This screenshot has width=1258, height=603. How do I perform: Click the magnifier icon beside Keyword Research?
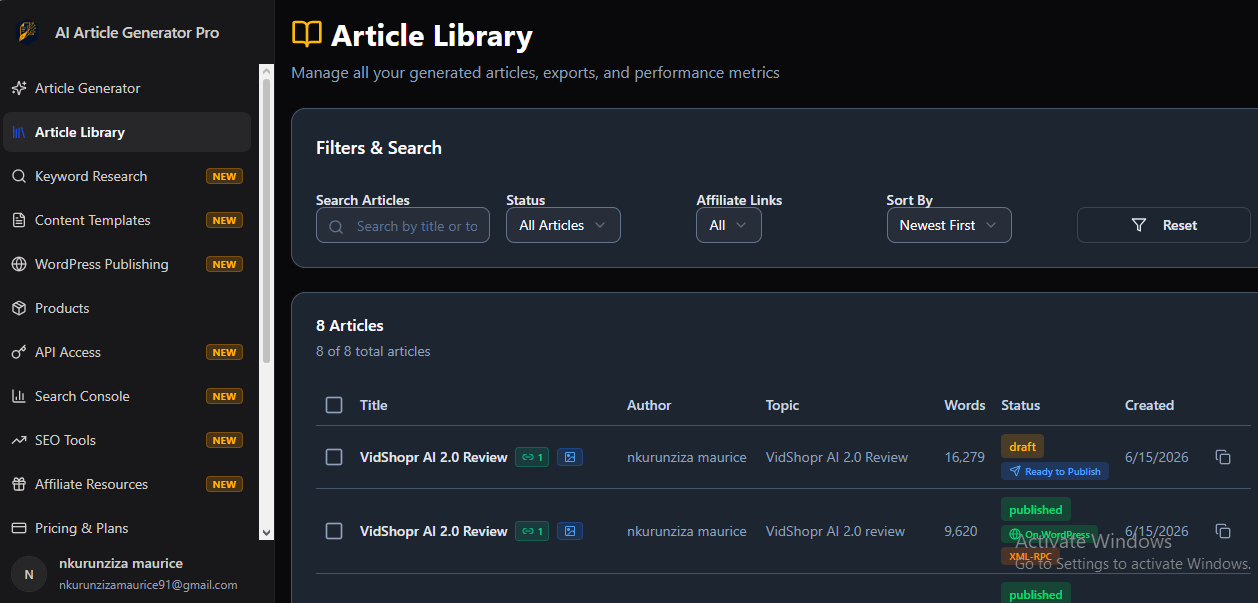click(x=18, y=176)
